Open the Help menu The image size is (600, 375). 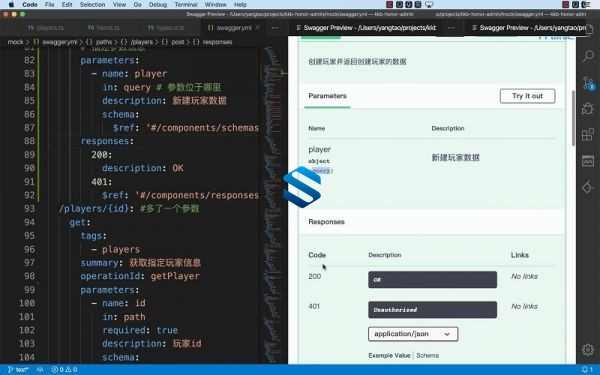(240, 5)
